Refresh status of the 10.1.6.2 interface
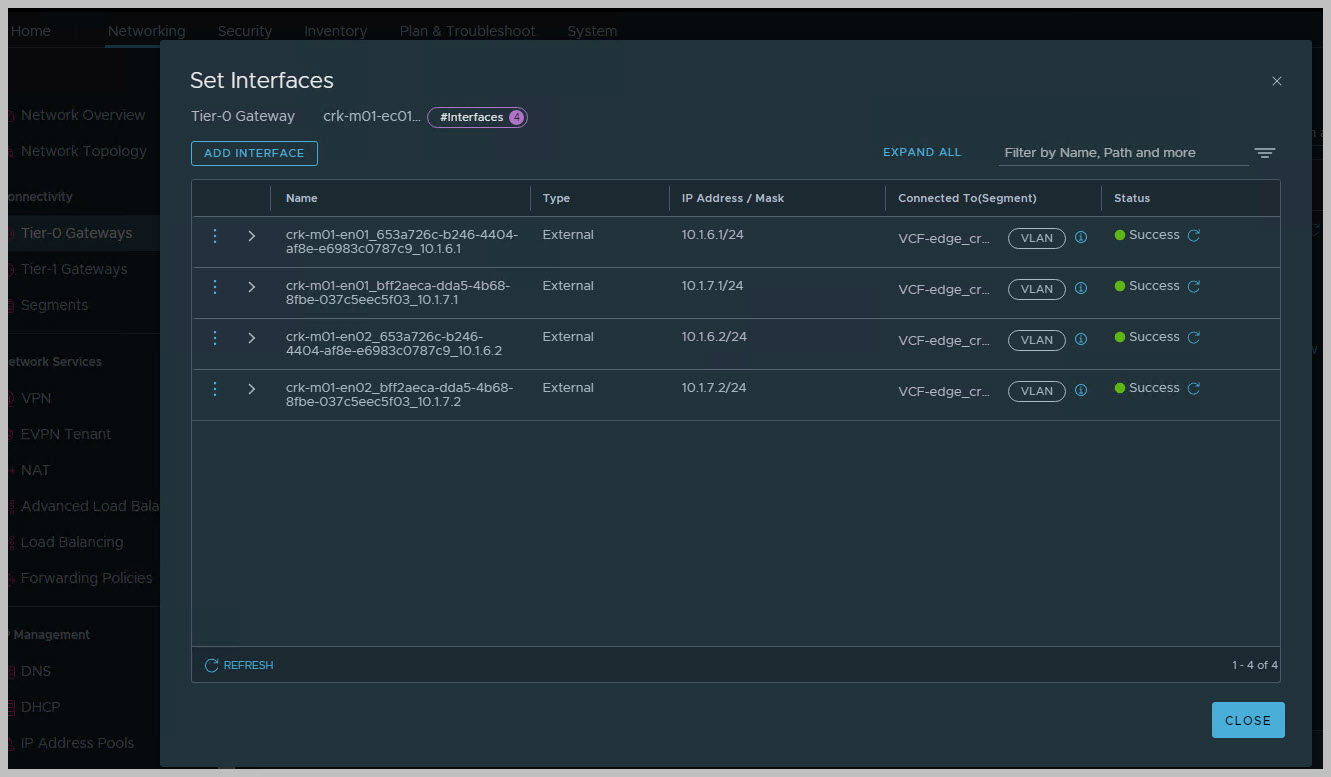This screenshot has width=1331, height=777. [1193, 338]
